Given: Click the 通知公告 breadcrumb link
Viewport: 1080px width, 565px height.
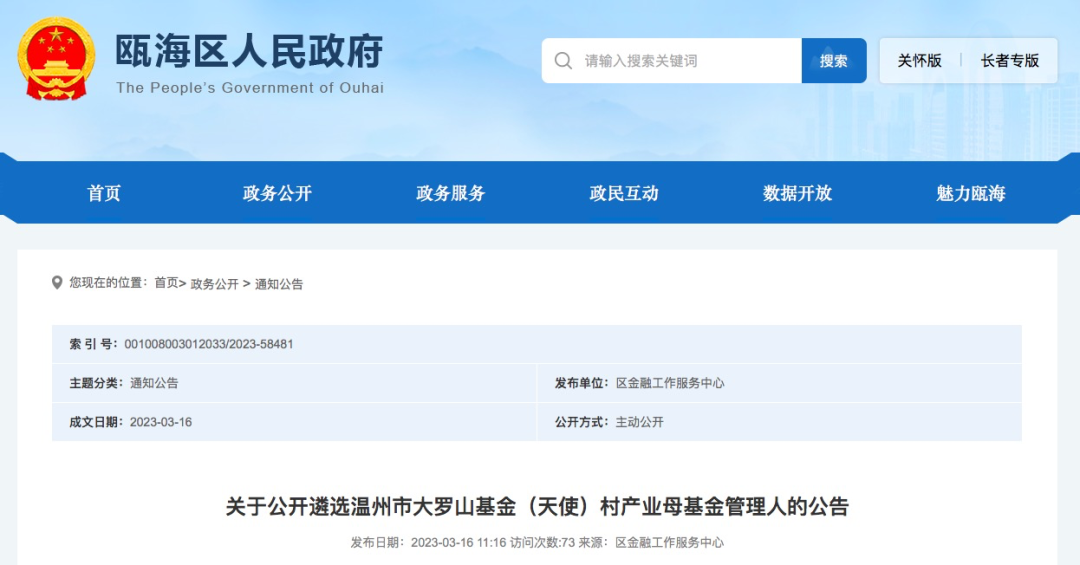Looking at the screenshot, I should [279, 284].
